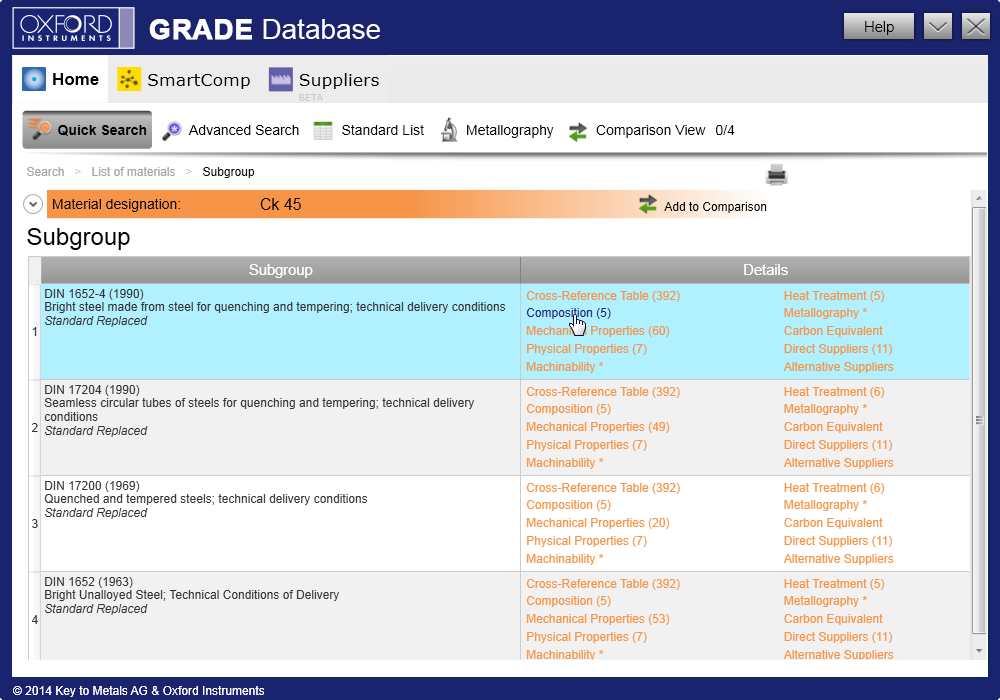The width and height of the screenshot is (1000, 700).
Task: Click the vertical scrollbar thumb
Action: pos(978,419)
